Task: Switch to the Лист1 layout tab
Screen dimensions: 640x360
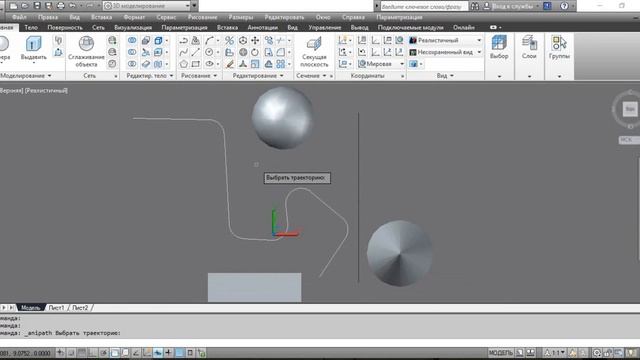Action: click(x=56, y=308)
